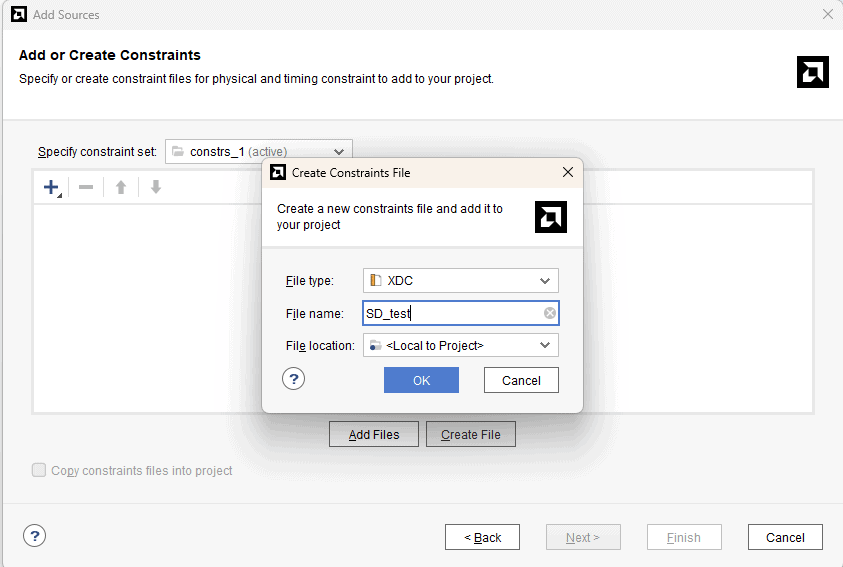Screen dimensions: 843x567
Task: Click the plus icon to add constraints
Action: (51, 187)
